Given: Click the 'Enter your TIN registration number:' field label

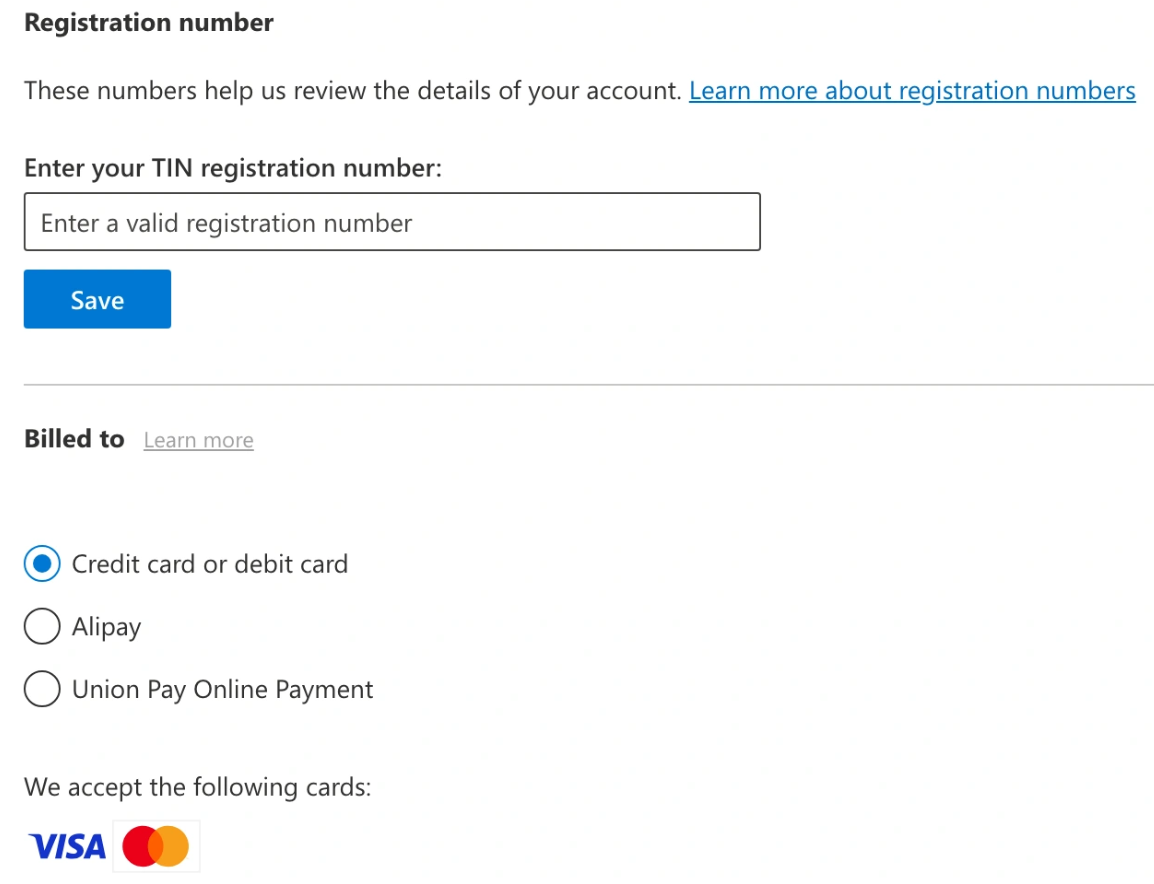Looking at the screenshot, I should 233,168.
